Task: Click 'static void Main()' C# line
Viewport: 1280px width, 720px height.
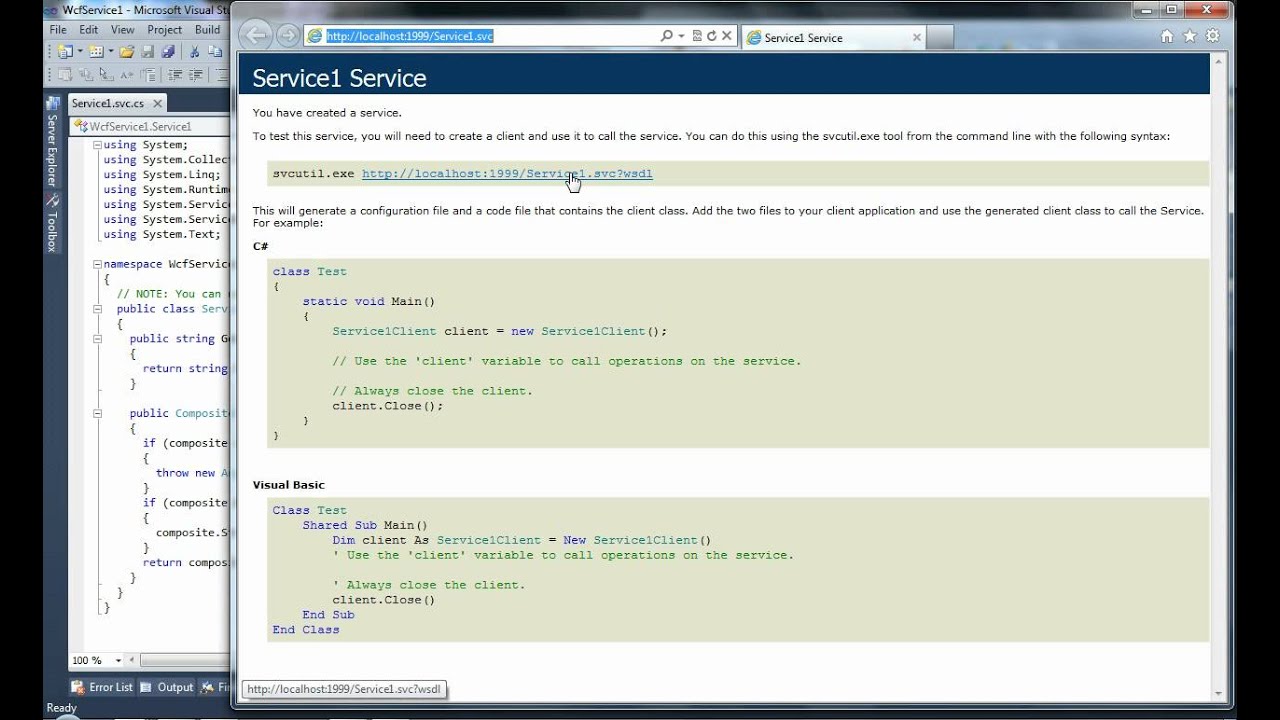Action: click(369, 301)
